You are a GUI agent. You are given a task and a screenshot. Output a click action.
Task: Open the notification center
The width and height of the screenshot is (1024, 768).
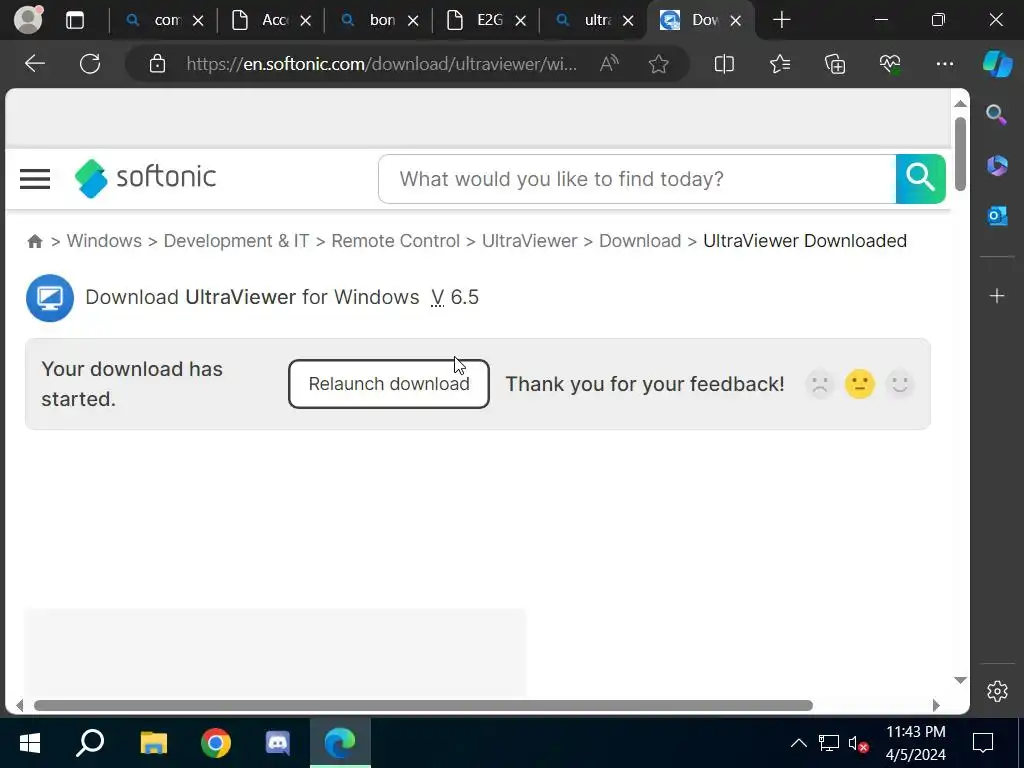coord(983,743)
